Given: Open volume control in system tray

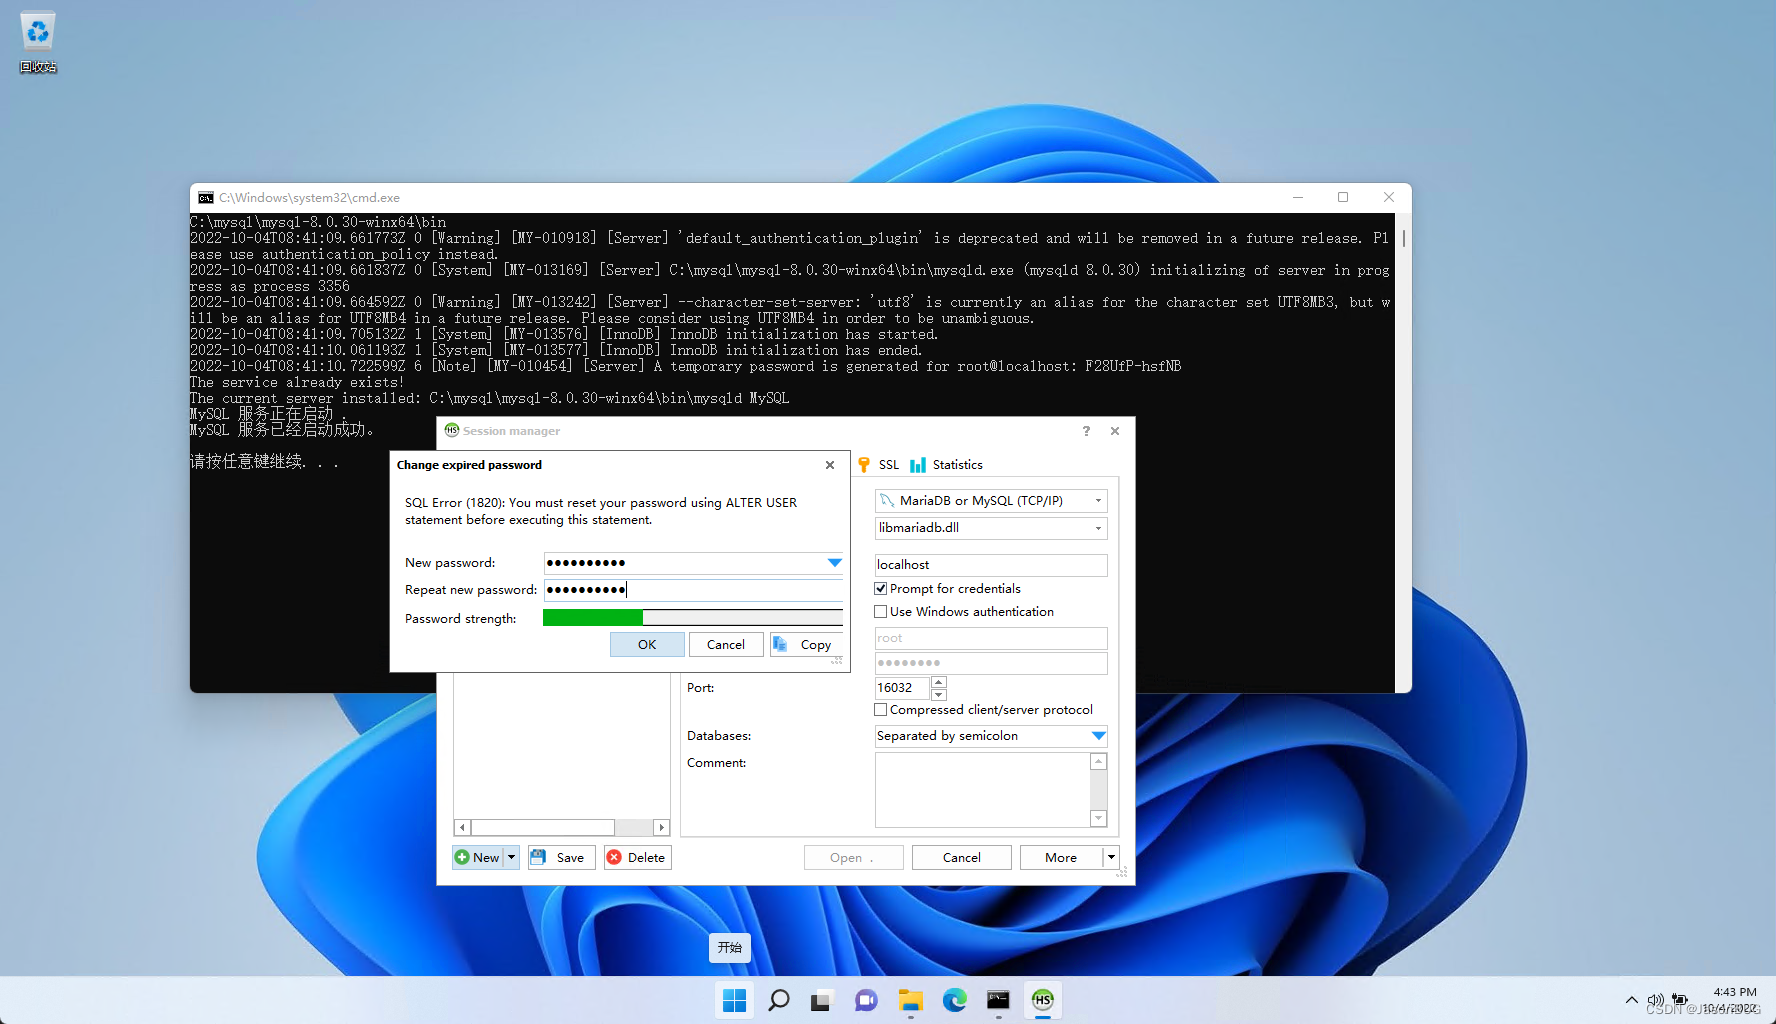Looking at the screenshot, I should [1656, 1000].
